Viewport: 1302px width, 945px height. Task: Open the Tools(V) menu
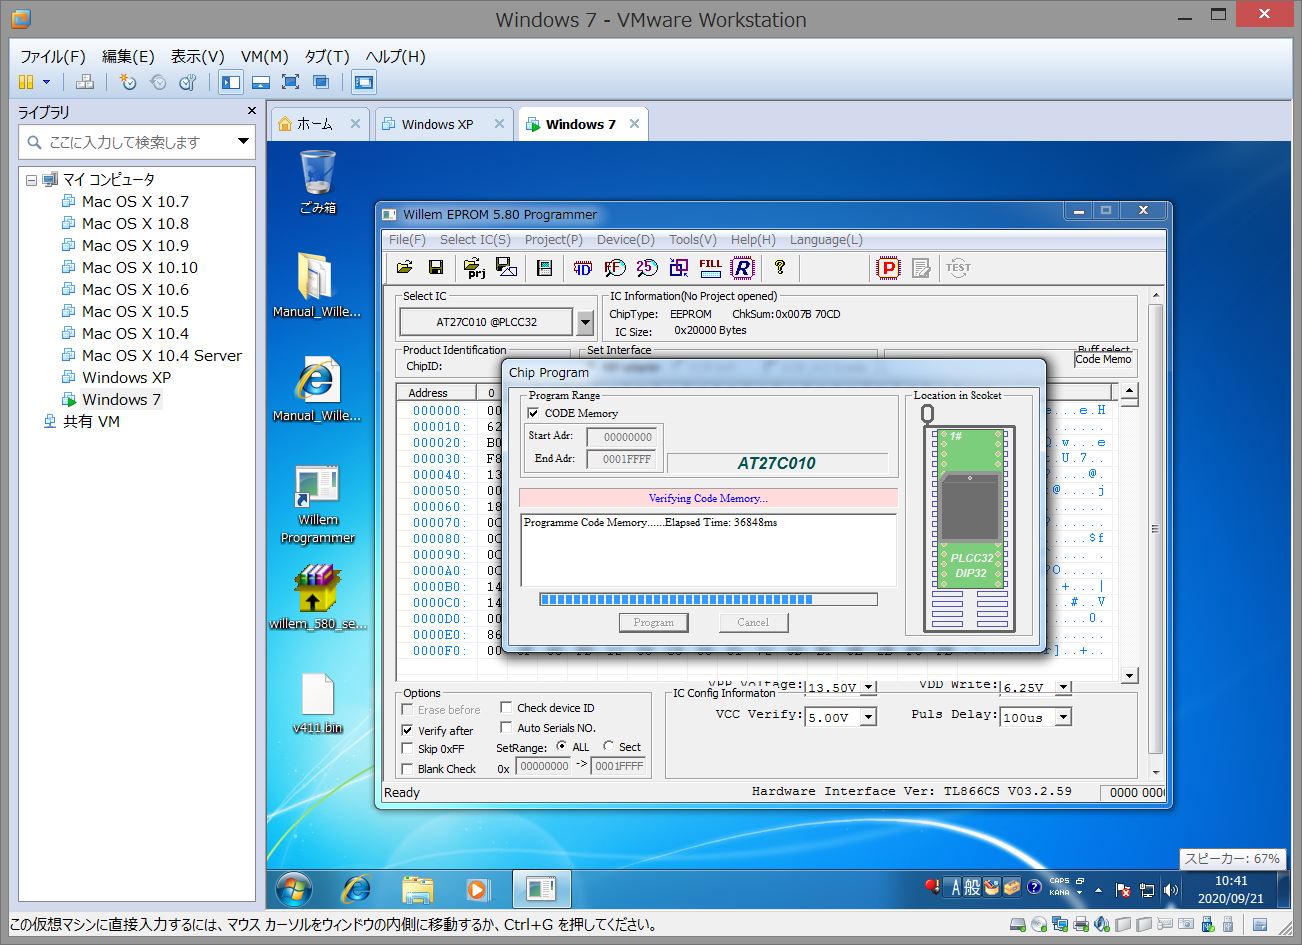(x=693, y=239)
